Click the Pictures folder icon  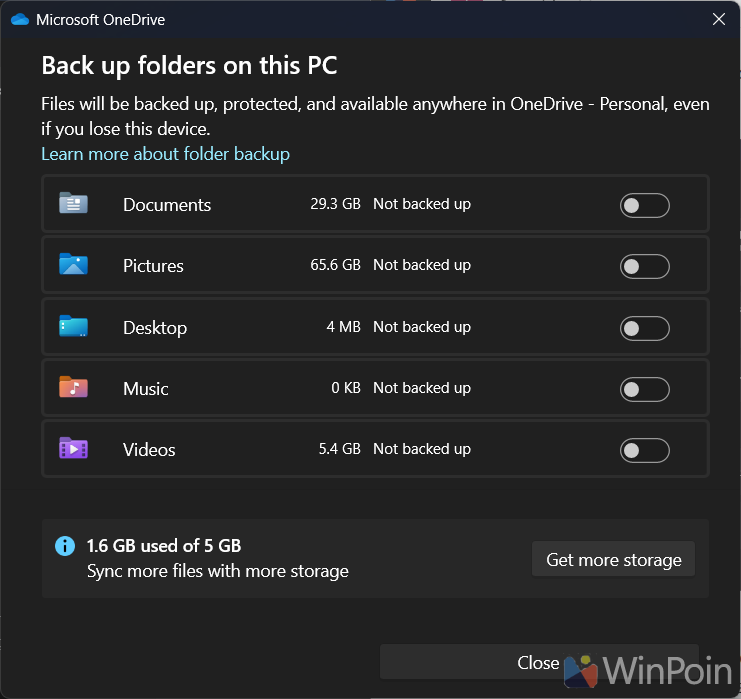coord(73,265)
